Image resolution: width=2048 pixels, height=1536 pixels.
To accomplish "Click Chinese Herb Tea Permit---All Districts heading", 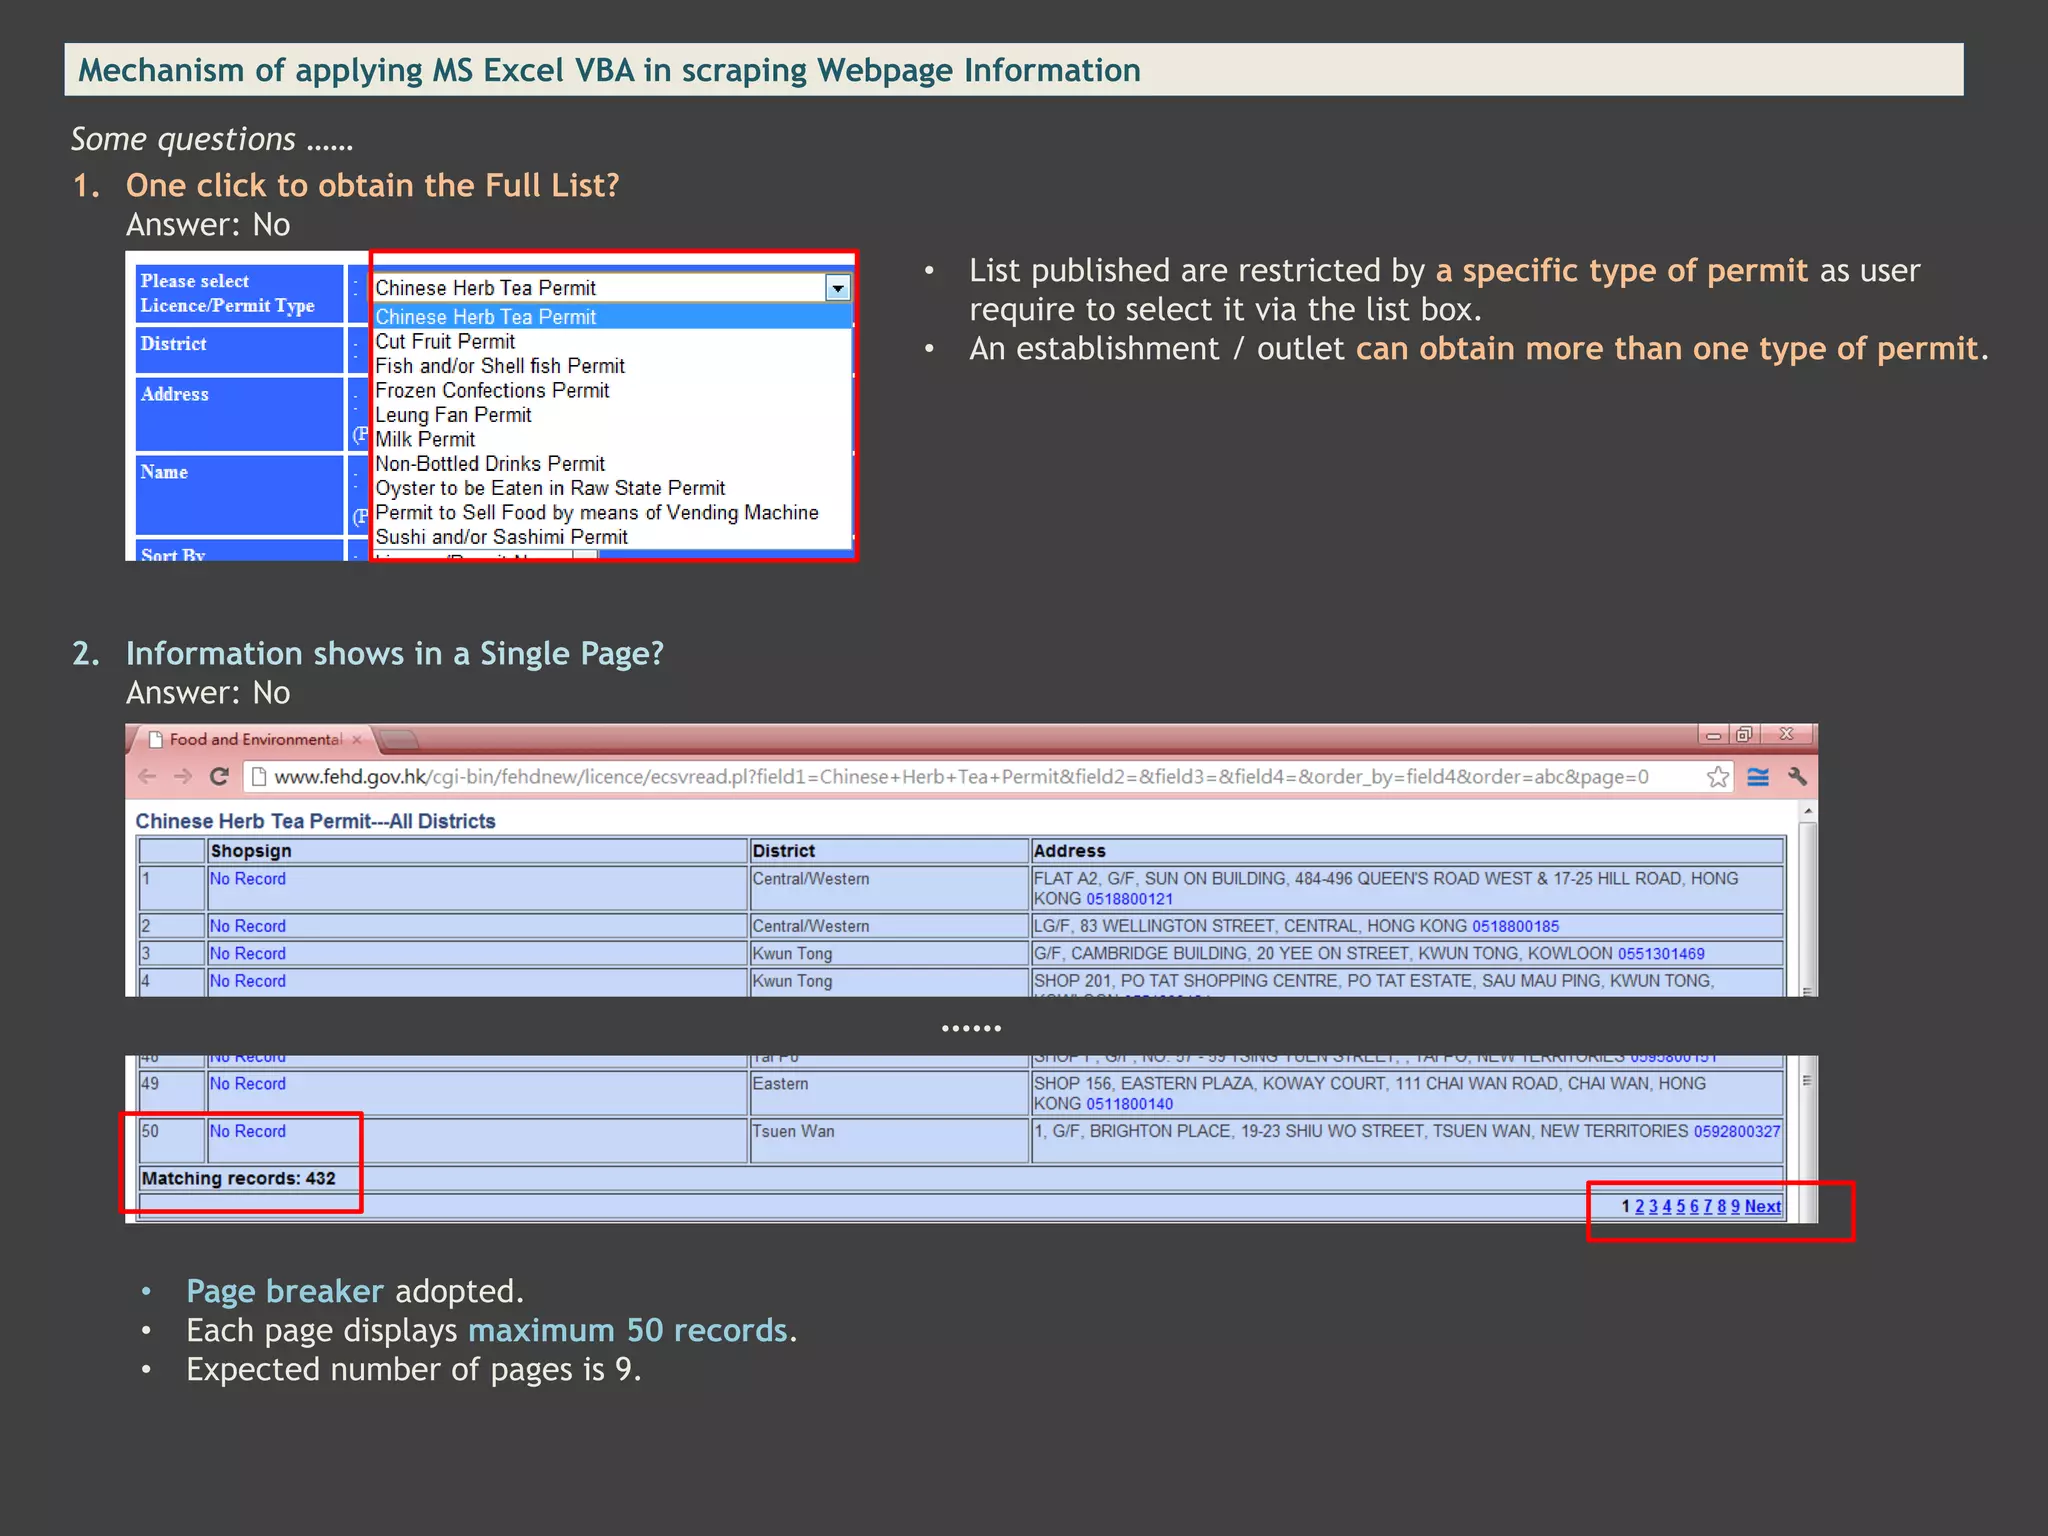I will coord(315,820).
